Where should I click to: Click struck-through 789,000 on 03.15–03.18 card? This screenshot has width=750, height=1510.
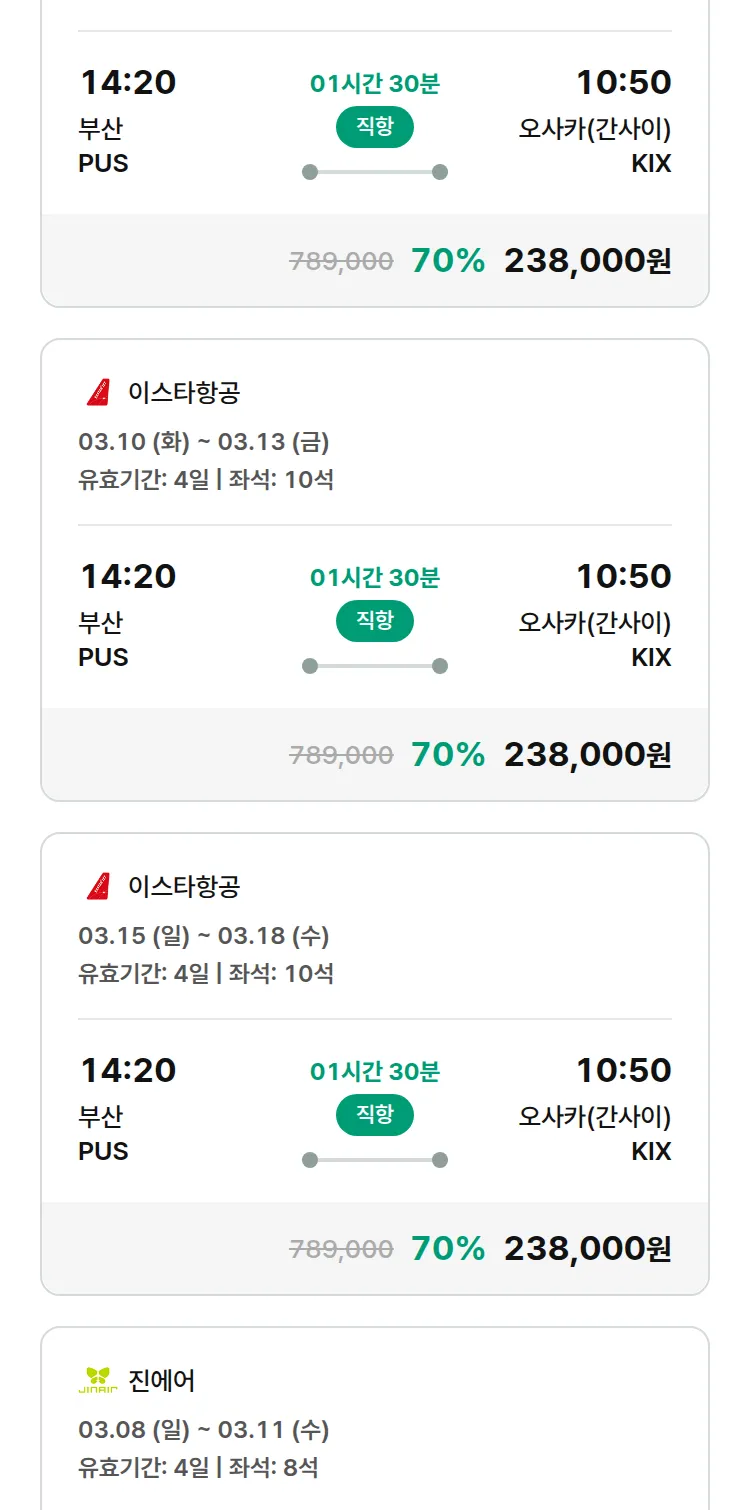pos(341,1249)
